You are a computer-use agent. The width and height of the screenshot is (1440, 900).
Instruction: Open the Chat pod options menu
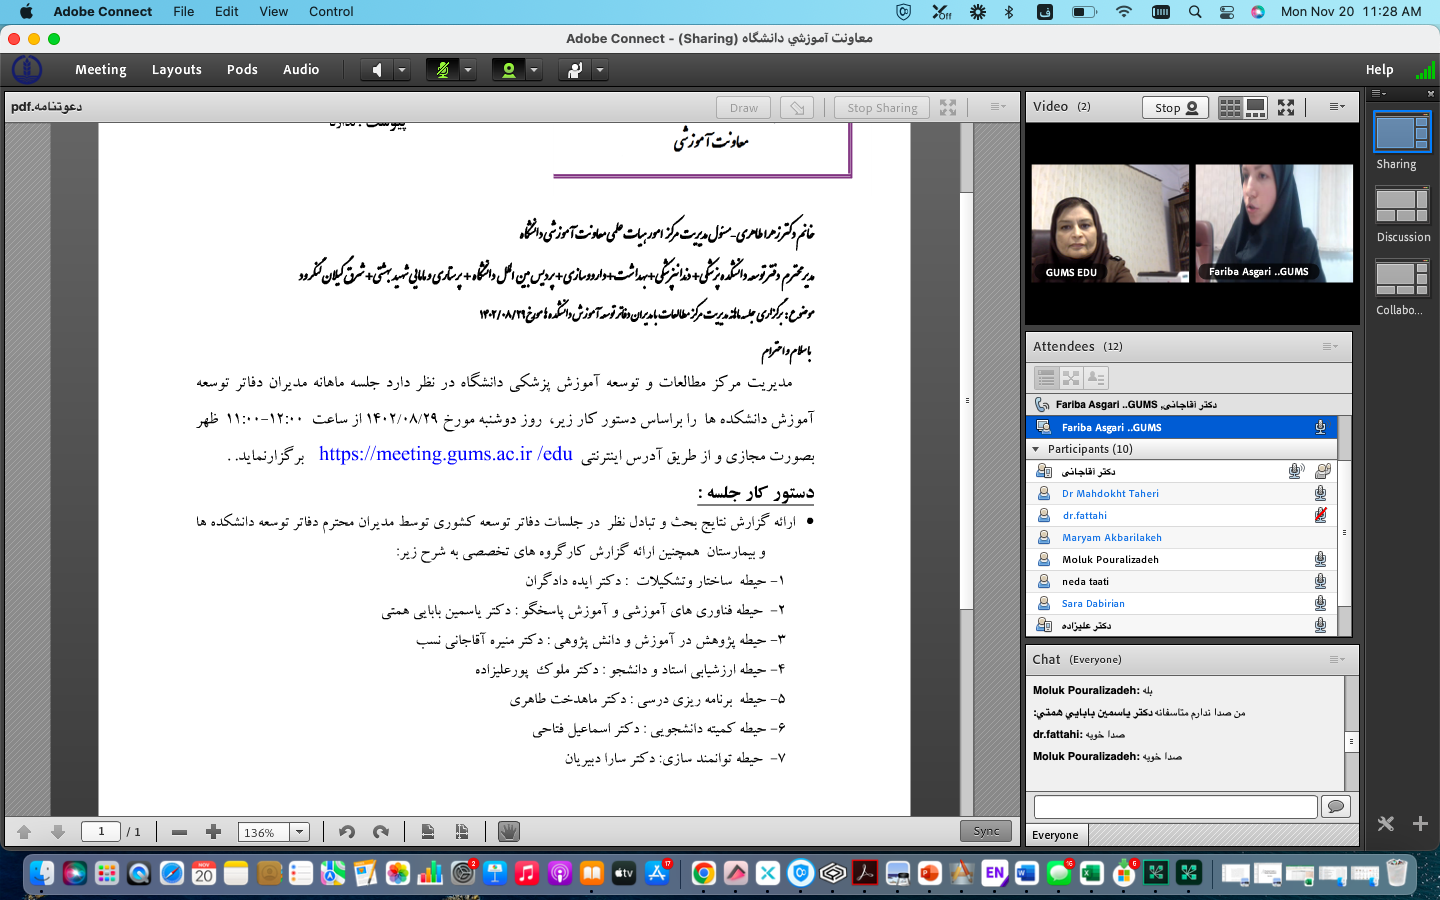click(x=1335, y=659)
